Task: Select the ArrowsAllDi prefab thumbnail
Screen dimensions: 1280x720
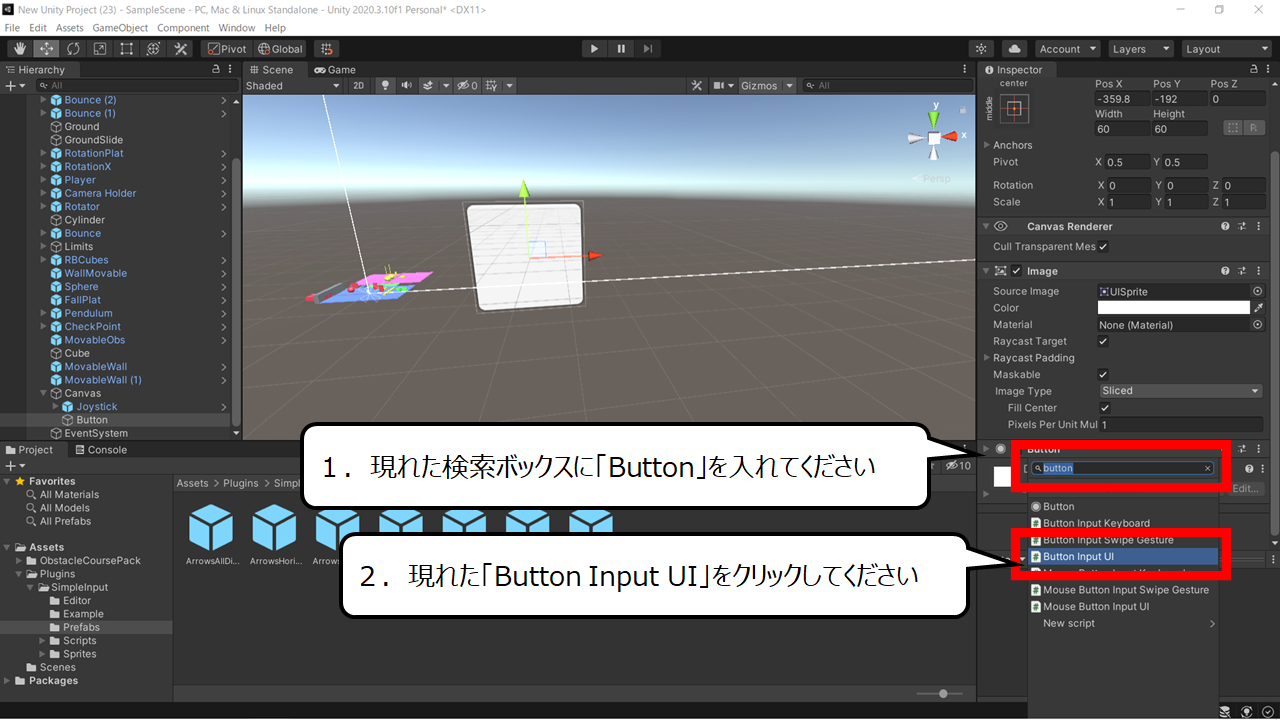Action: coord(211,527)
